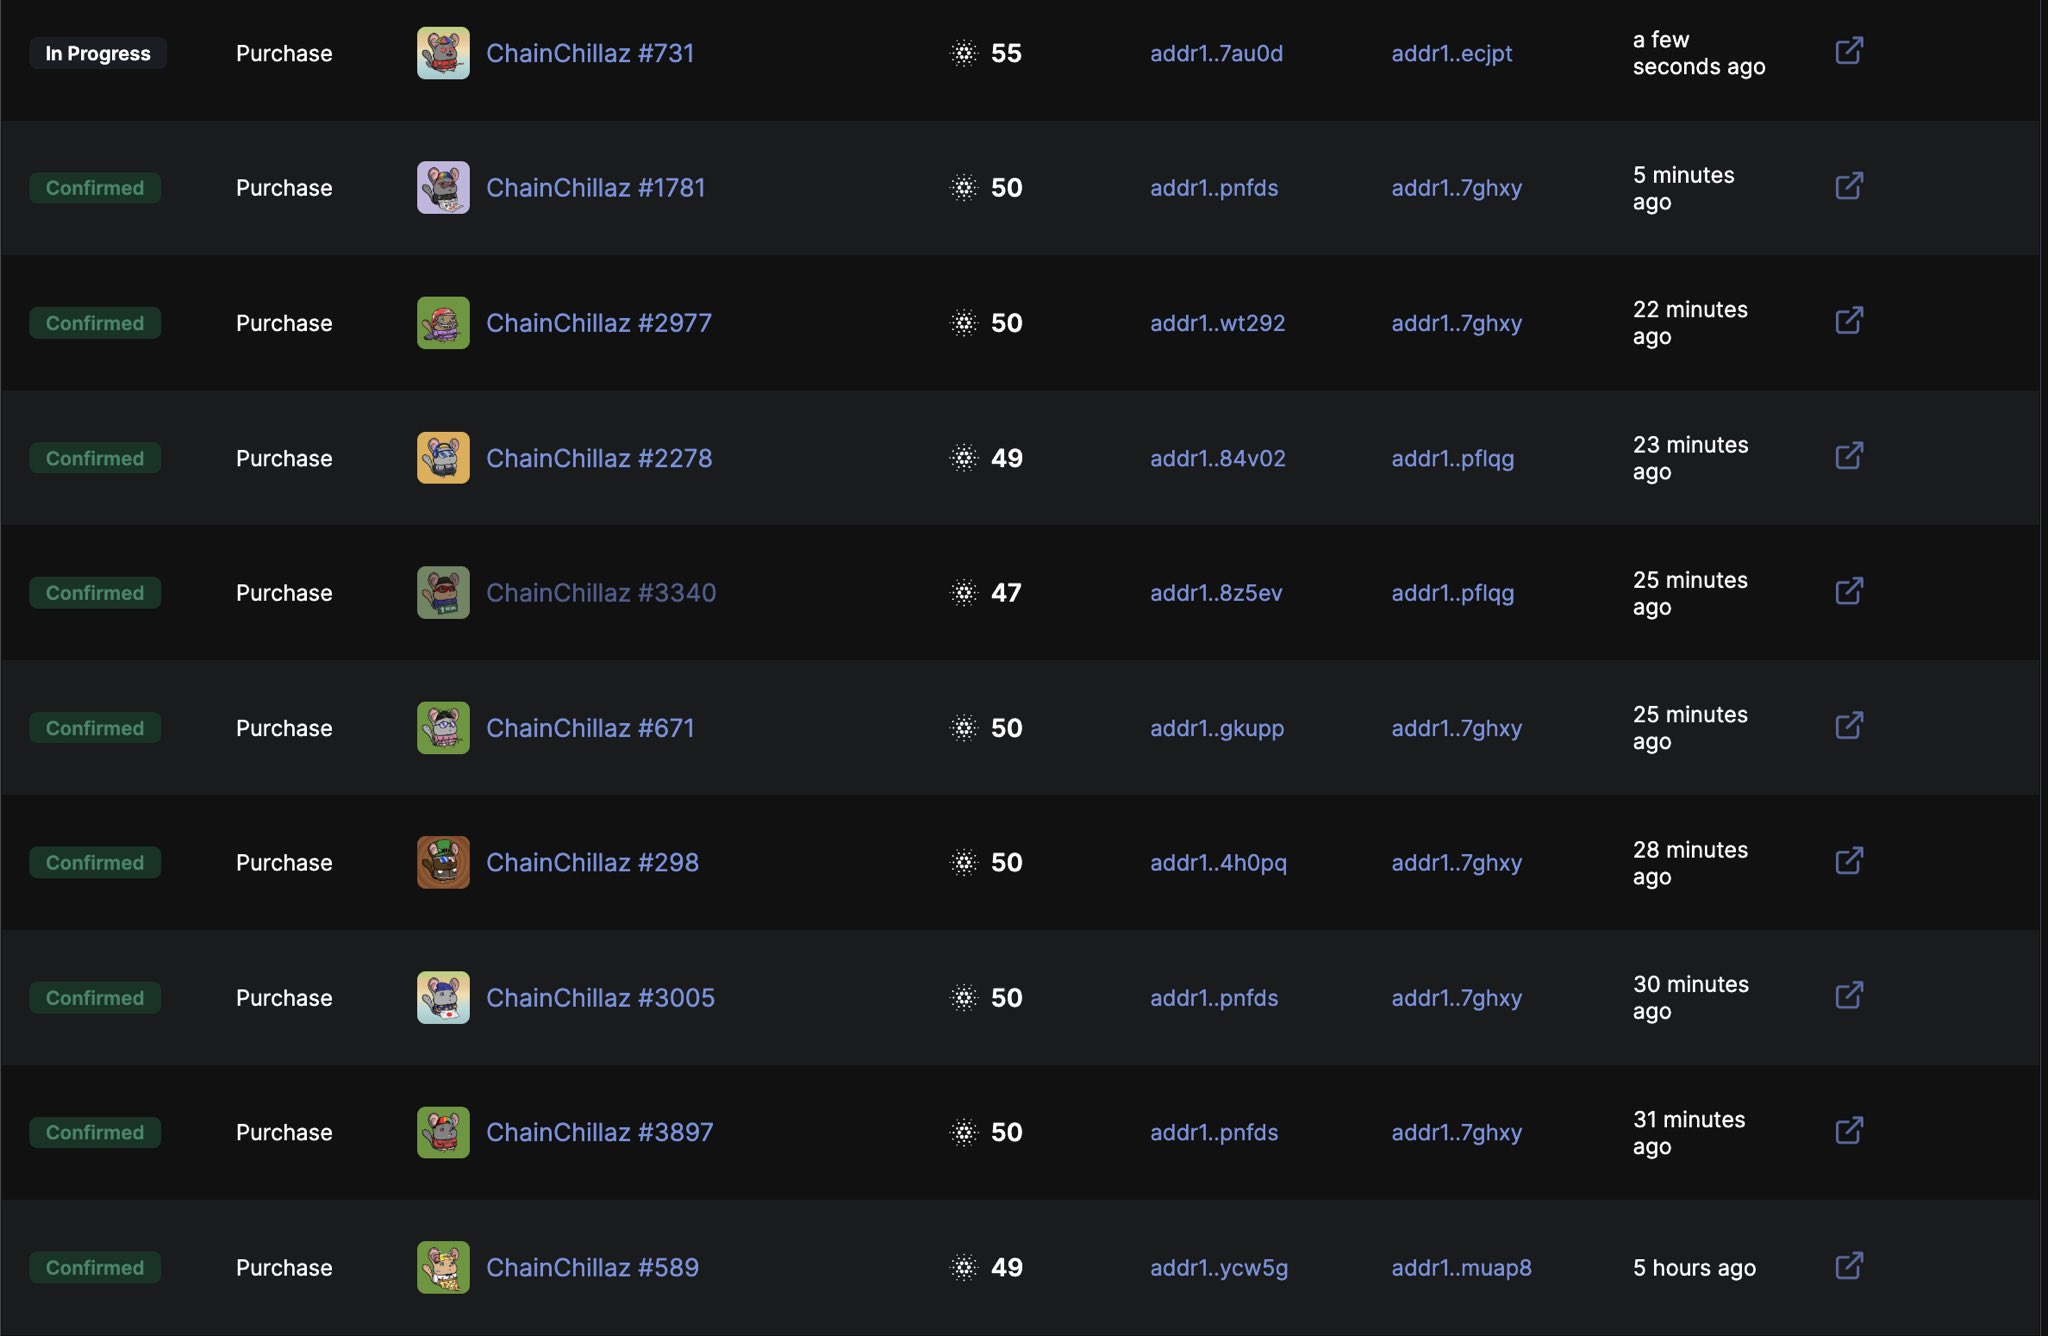Open seller address addr1..7au0d
Screen dimensions: 2048x1336
tap(1216, 54)
